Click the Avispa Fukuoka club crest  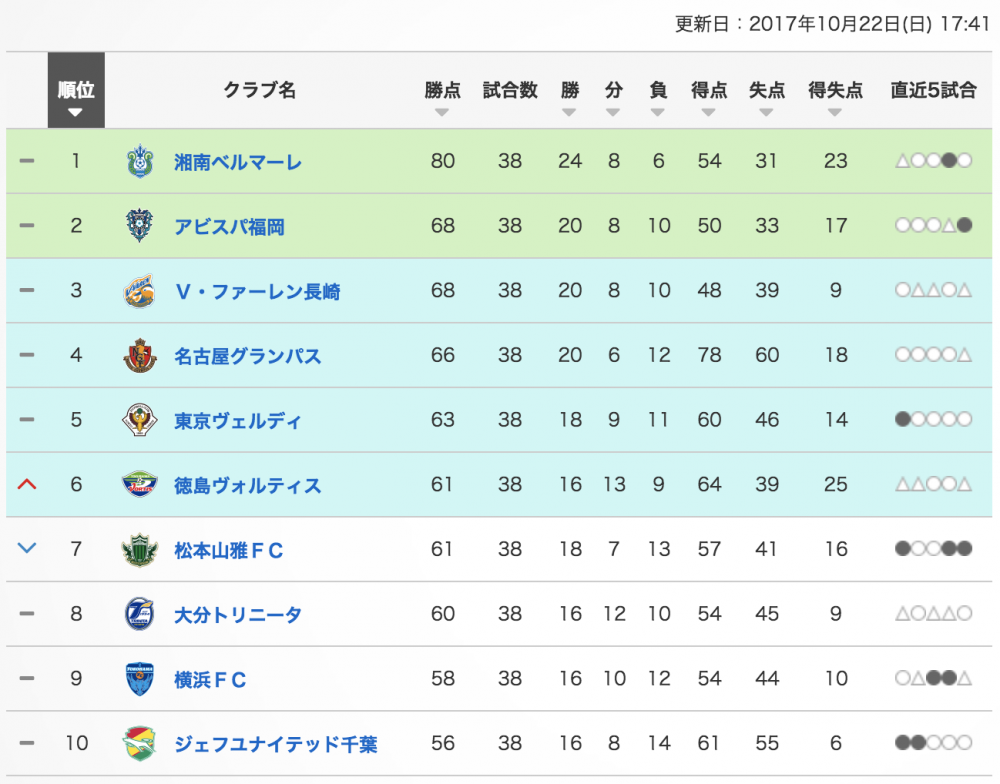click(x=140, y=225)
